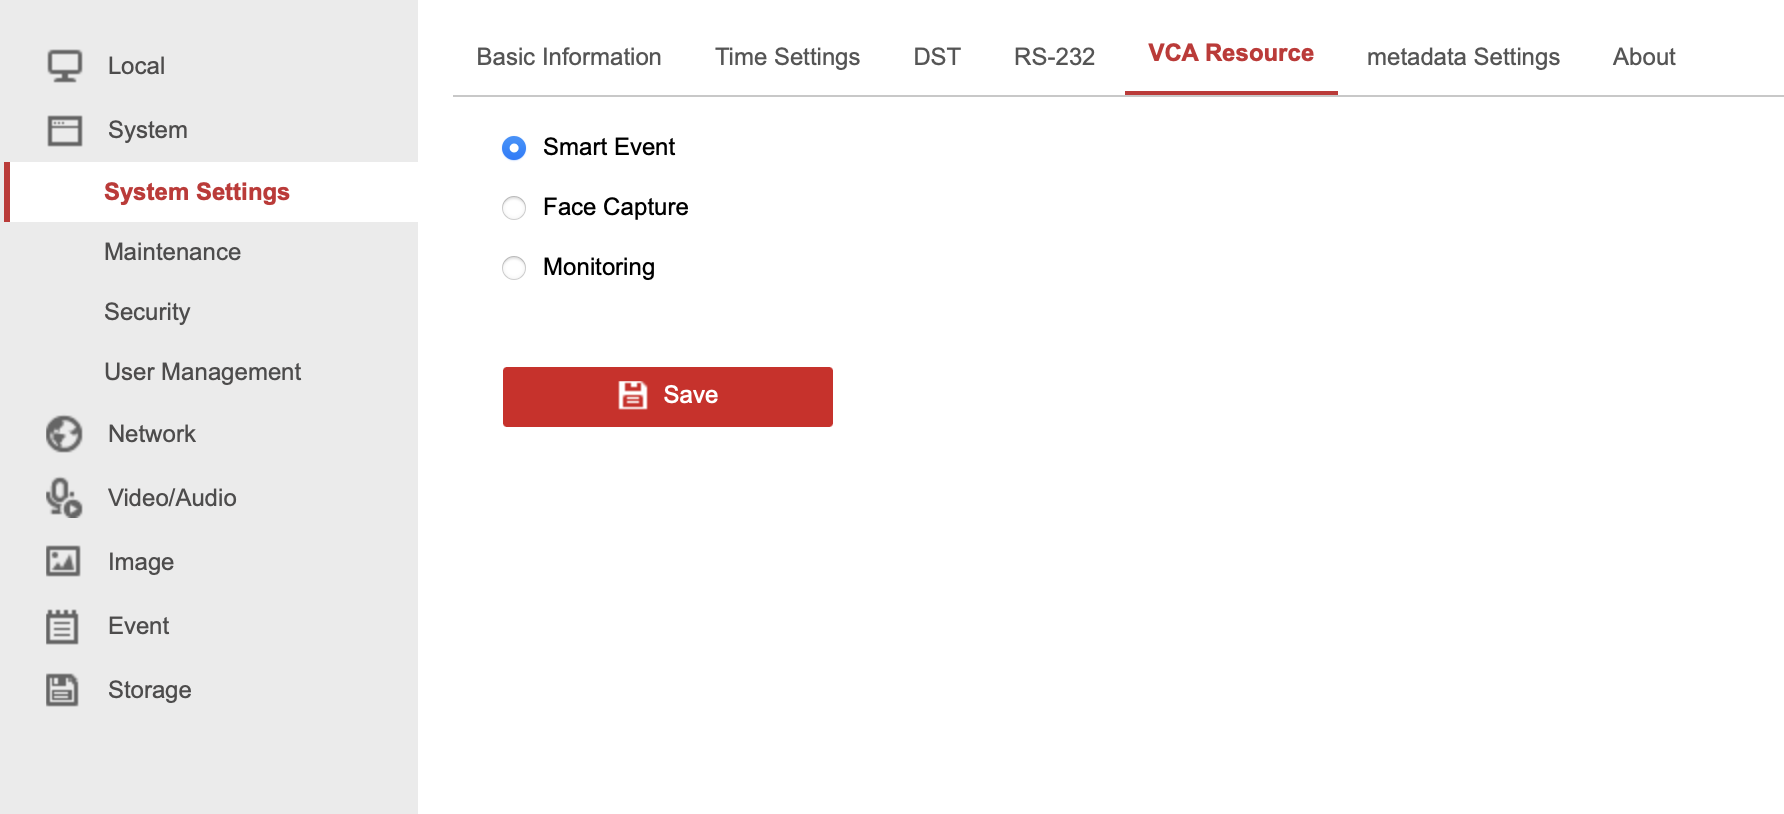The image size is (1784, 814).
Task: Enable the Monitoring radio option
Action: coord(514,268)
